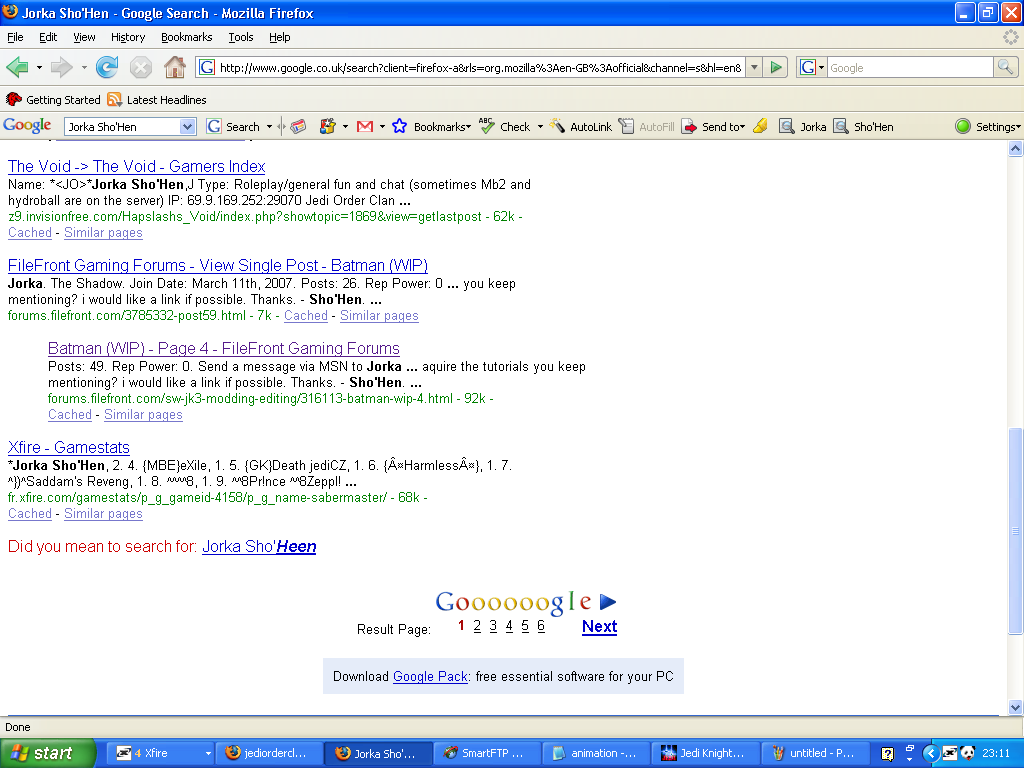
Task: Run the spelling Check tool
Action: [505, 127]
